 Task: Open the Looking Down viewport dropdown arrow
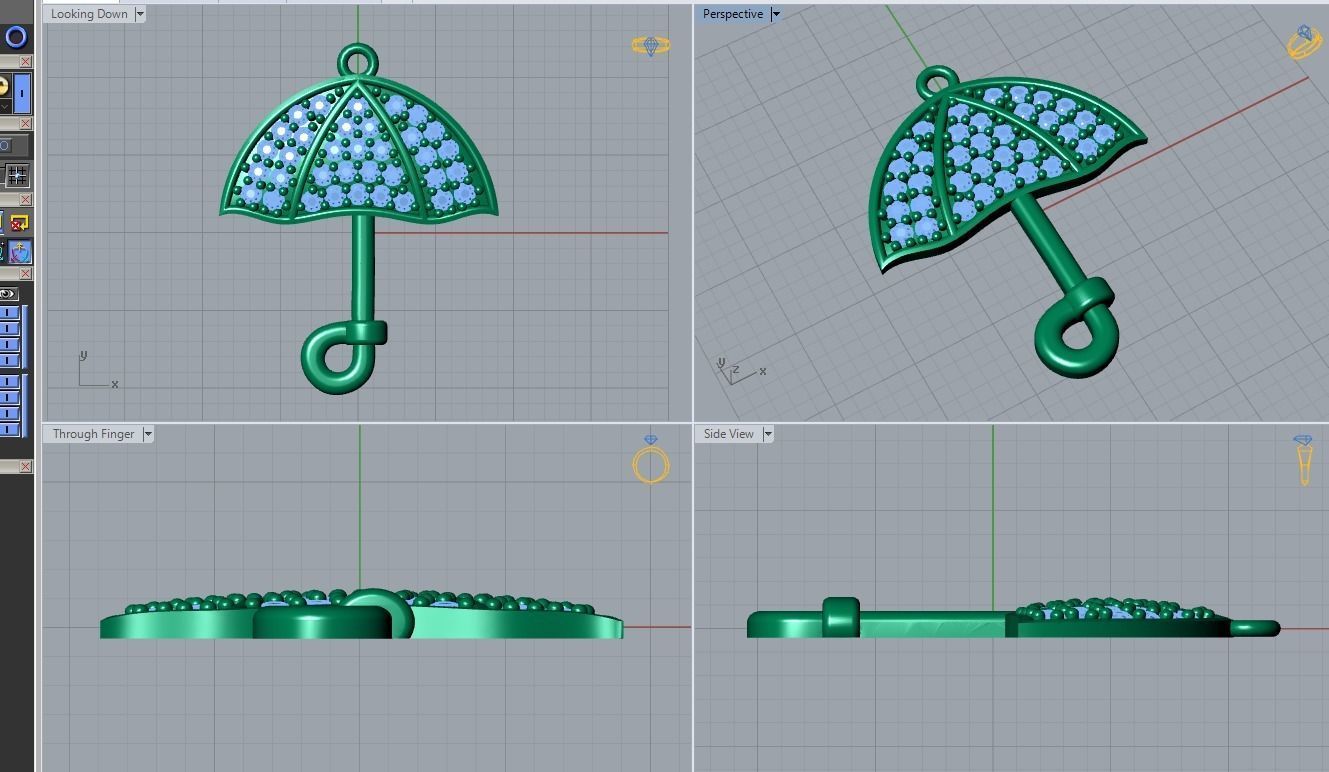coord(140,14)
